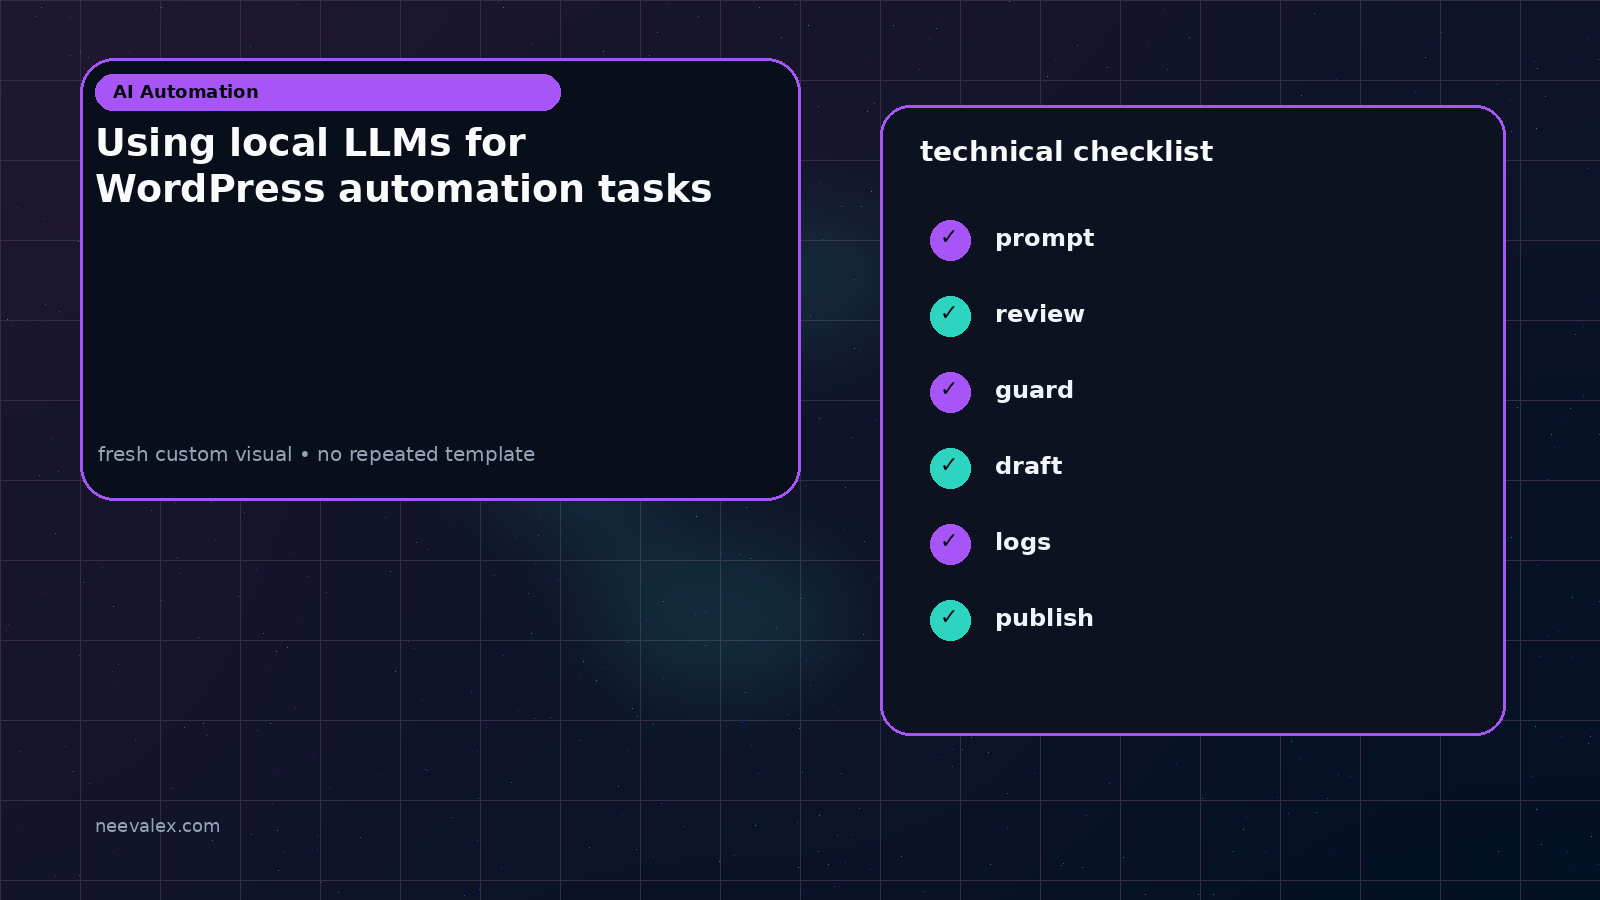The width and height of the screenshot is (1600, 900).
Task: Click the "Using local LLMs for WordPress automation tasks" title
Action: click(x=404, y=166)
